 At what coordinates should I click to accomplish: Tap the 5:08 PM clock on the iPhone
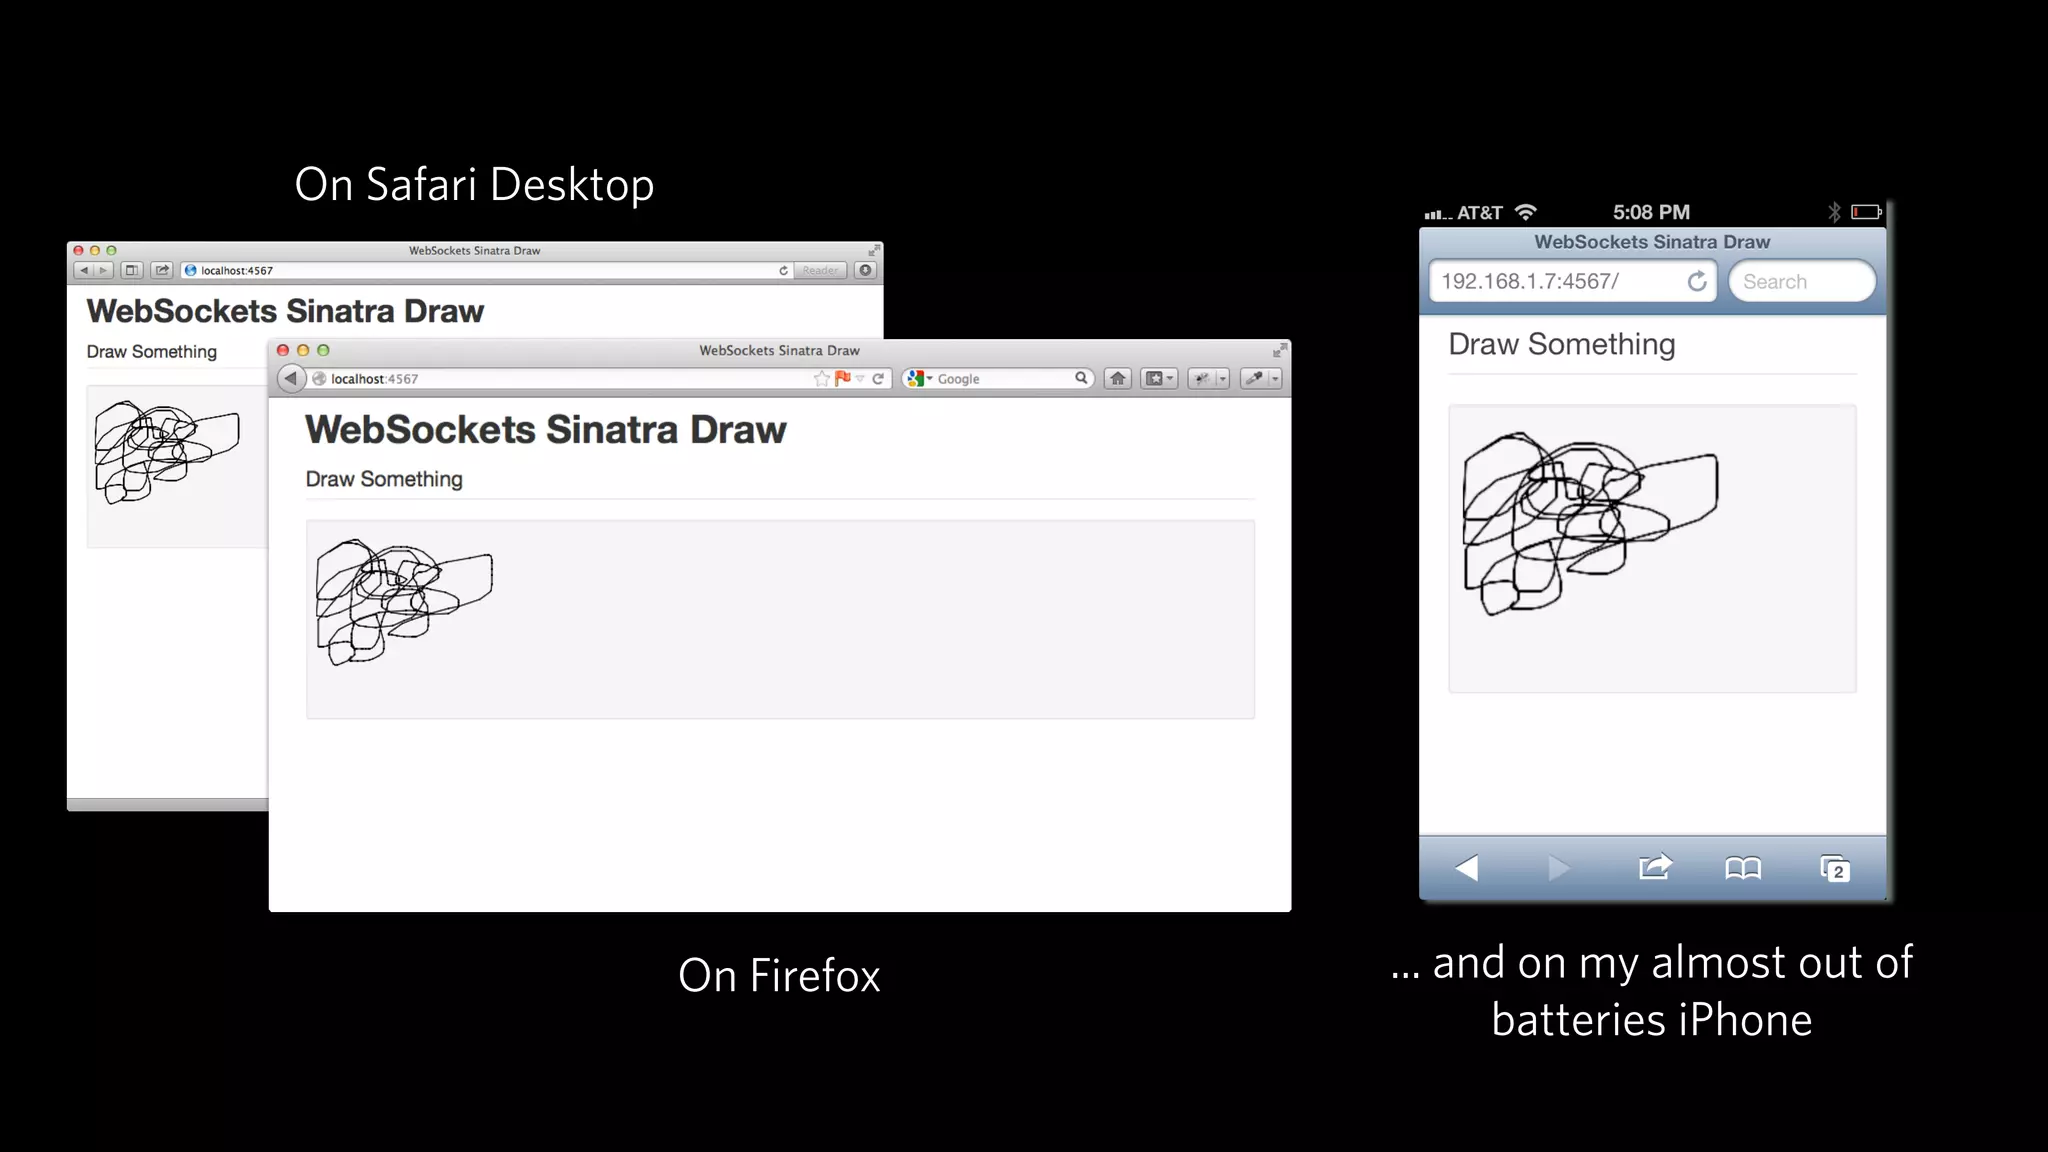pyautogui.click(x=1651, y=212)
